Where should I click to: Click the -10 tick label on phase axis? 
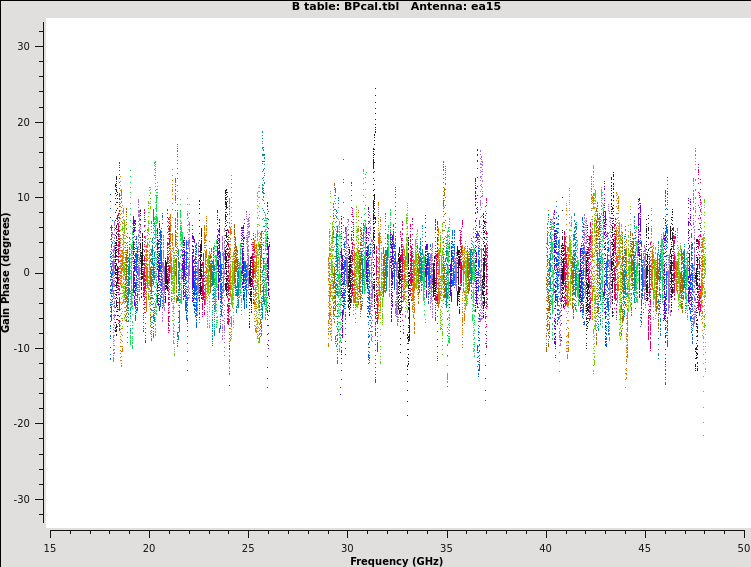coord(22,348)
